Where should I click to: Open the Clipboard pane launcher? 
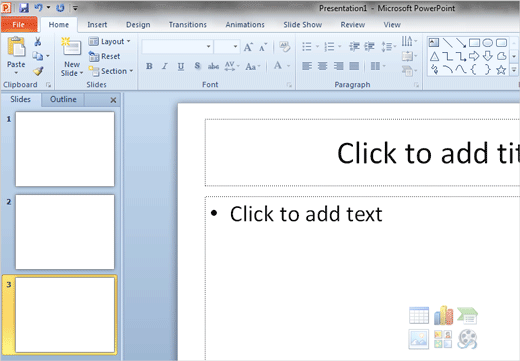point(48,85)
